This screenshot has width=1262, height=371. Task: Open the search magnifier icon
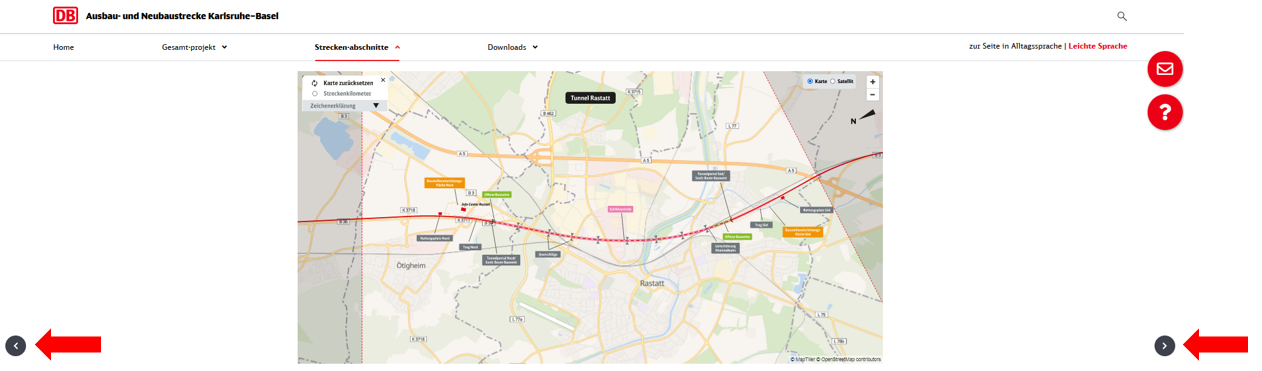click(1122, 16)
